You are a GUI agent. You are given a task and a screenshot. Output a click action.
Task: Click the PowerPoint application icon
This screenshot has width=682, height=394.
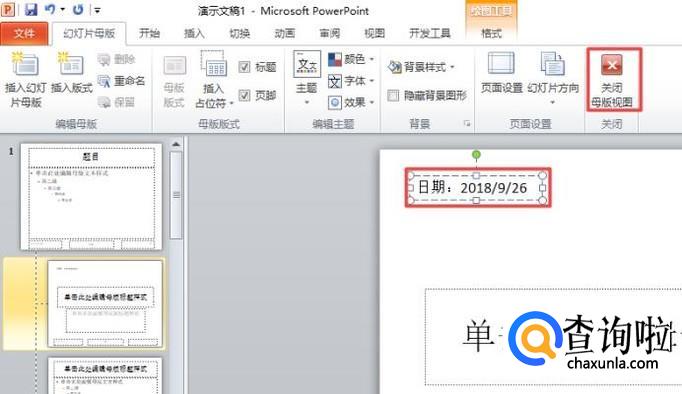tap(8, 9)
